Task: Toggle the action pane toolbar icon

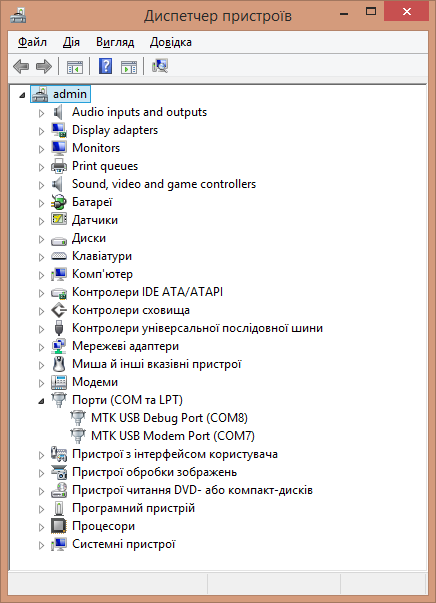Action: point(129,67)
